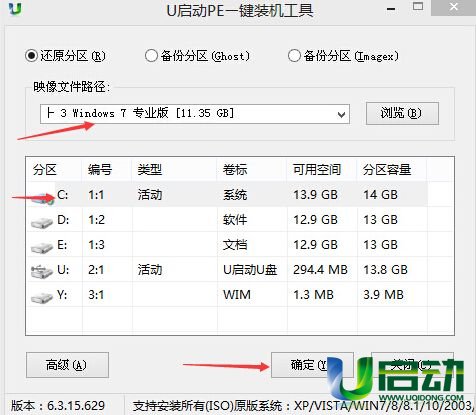Minimize the U启动PE window

(391, 9)
